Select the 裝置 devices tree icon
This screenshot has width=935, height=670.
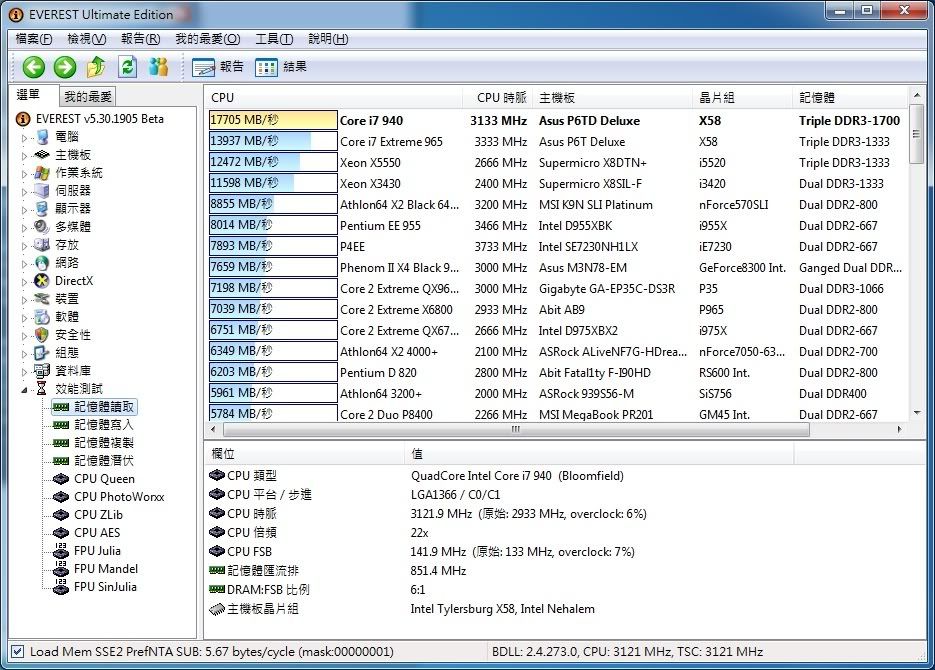pyautogui.click(x=42, y=299)
